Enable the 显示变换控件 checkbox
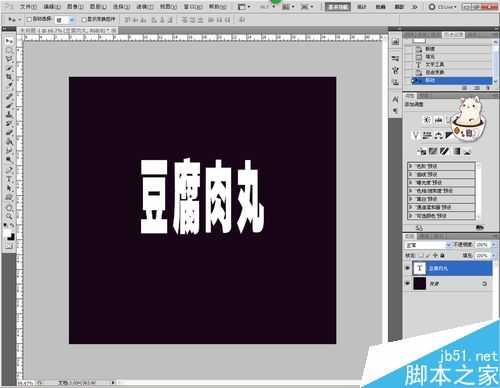Image resolution: width=500 pixels, height=388 pixels. 84,20
